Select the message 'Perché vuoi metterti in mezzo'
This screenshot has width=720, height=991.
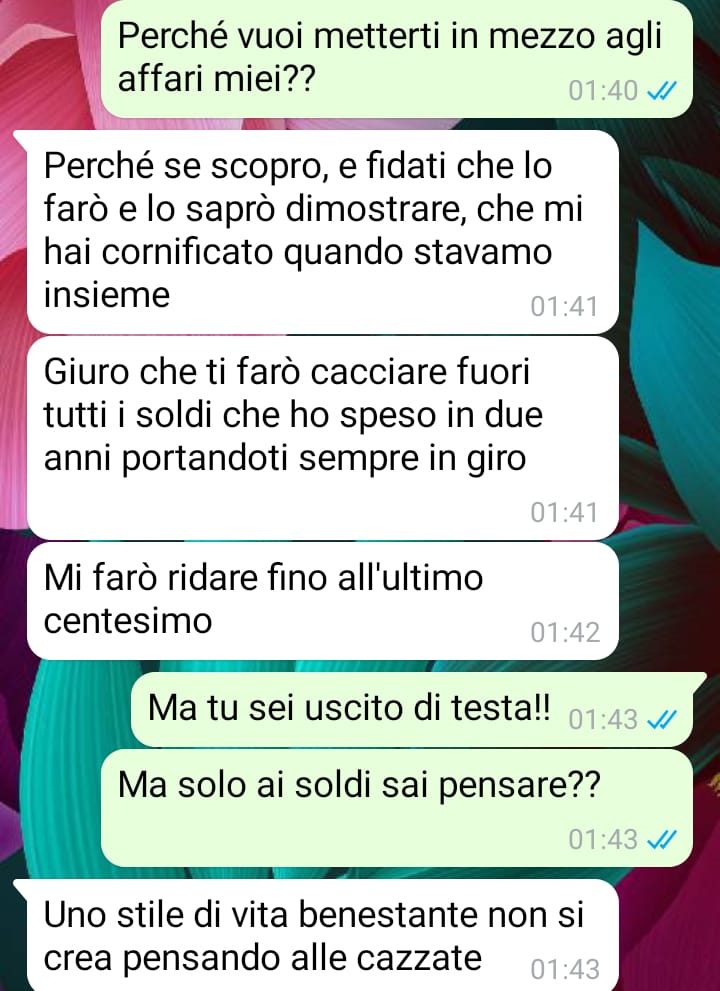tap(397, 59)
